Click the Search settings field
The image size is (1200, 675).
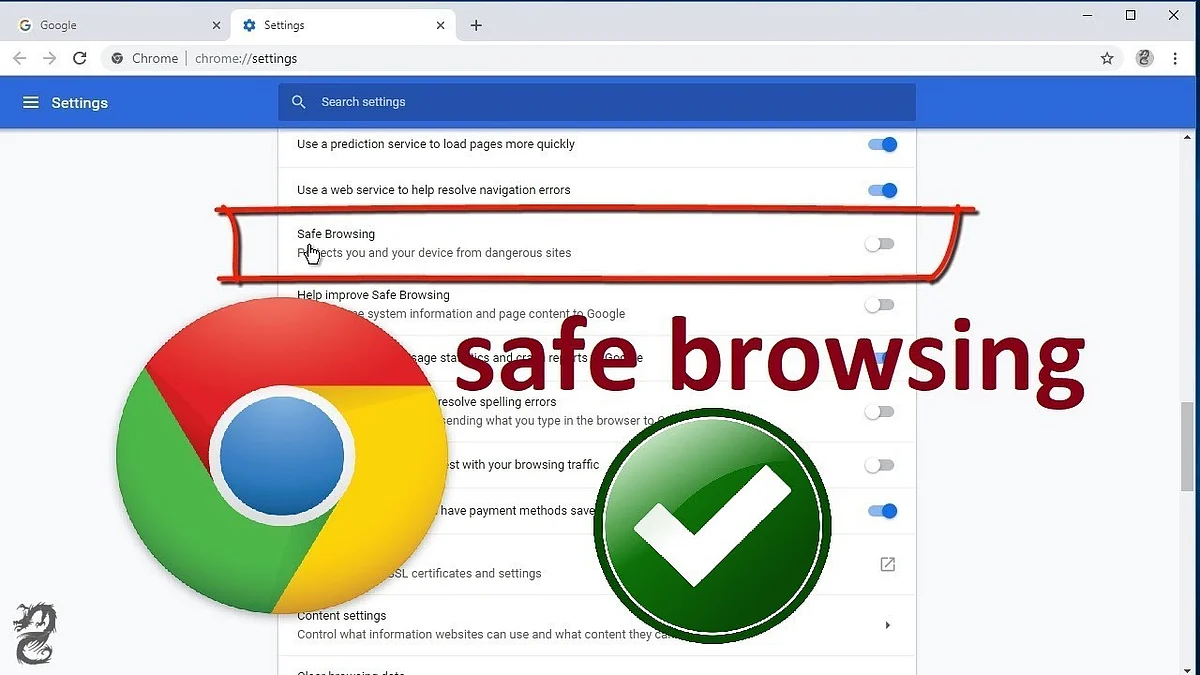(597, 102)
